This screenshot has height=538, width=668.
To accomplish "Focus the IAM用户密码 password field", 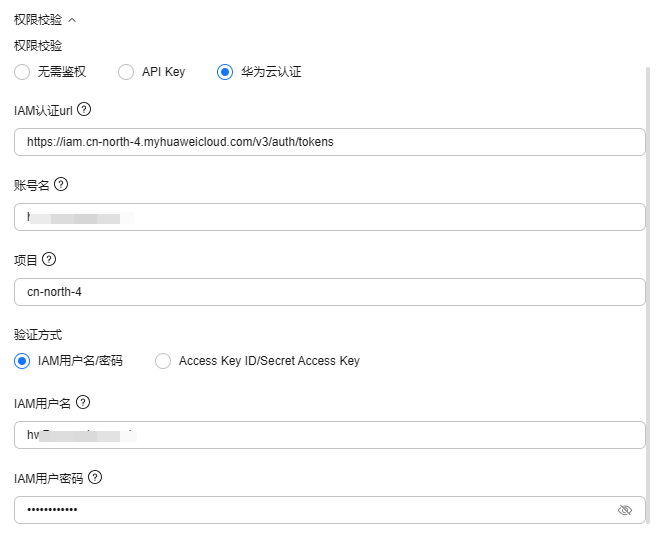I will pos(310,510).
